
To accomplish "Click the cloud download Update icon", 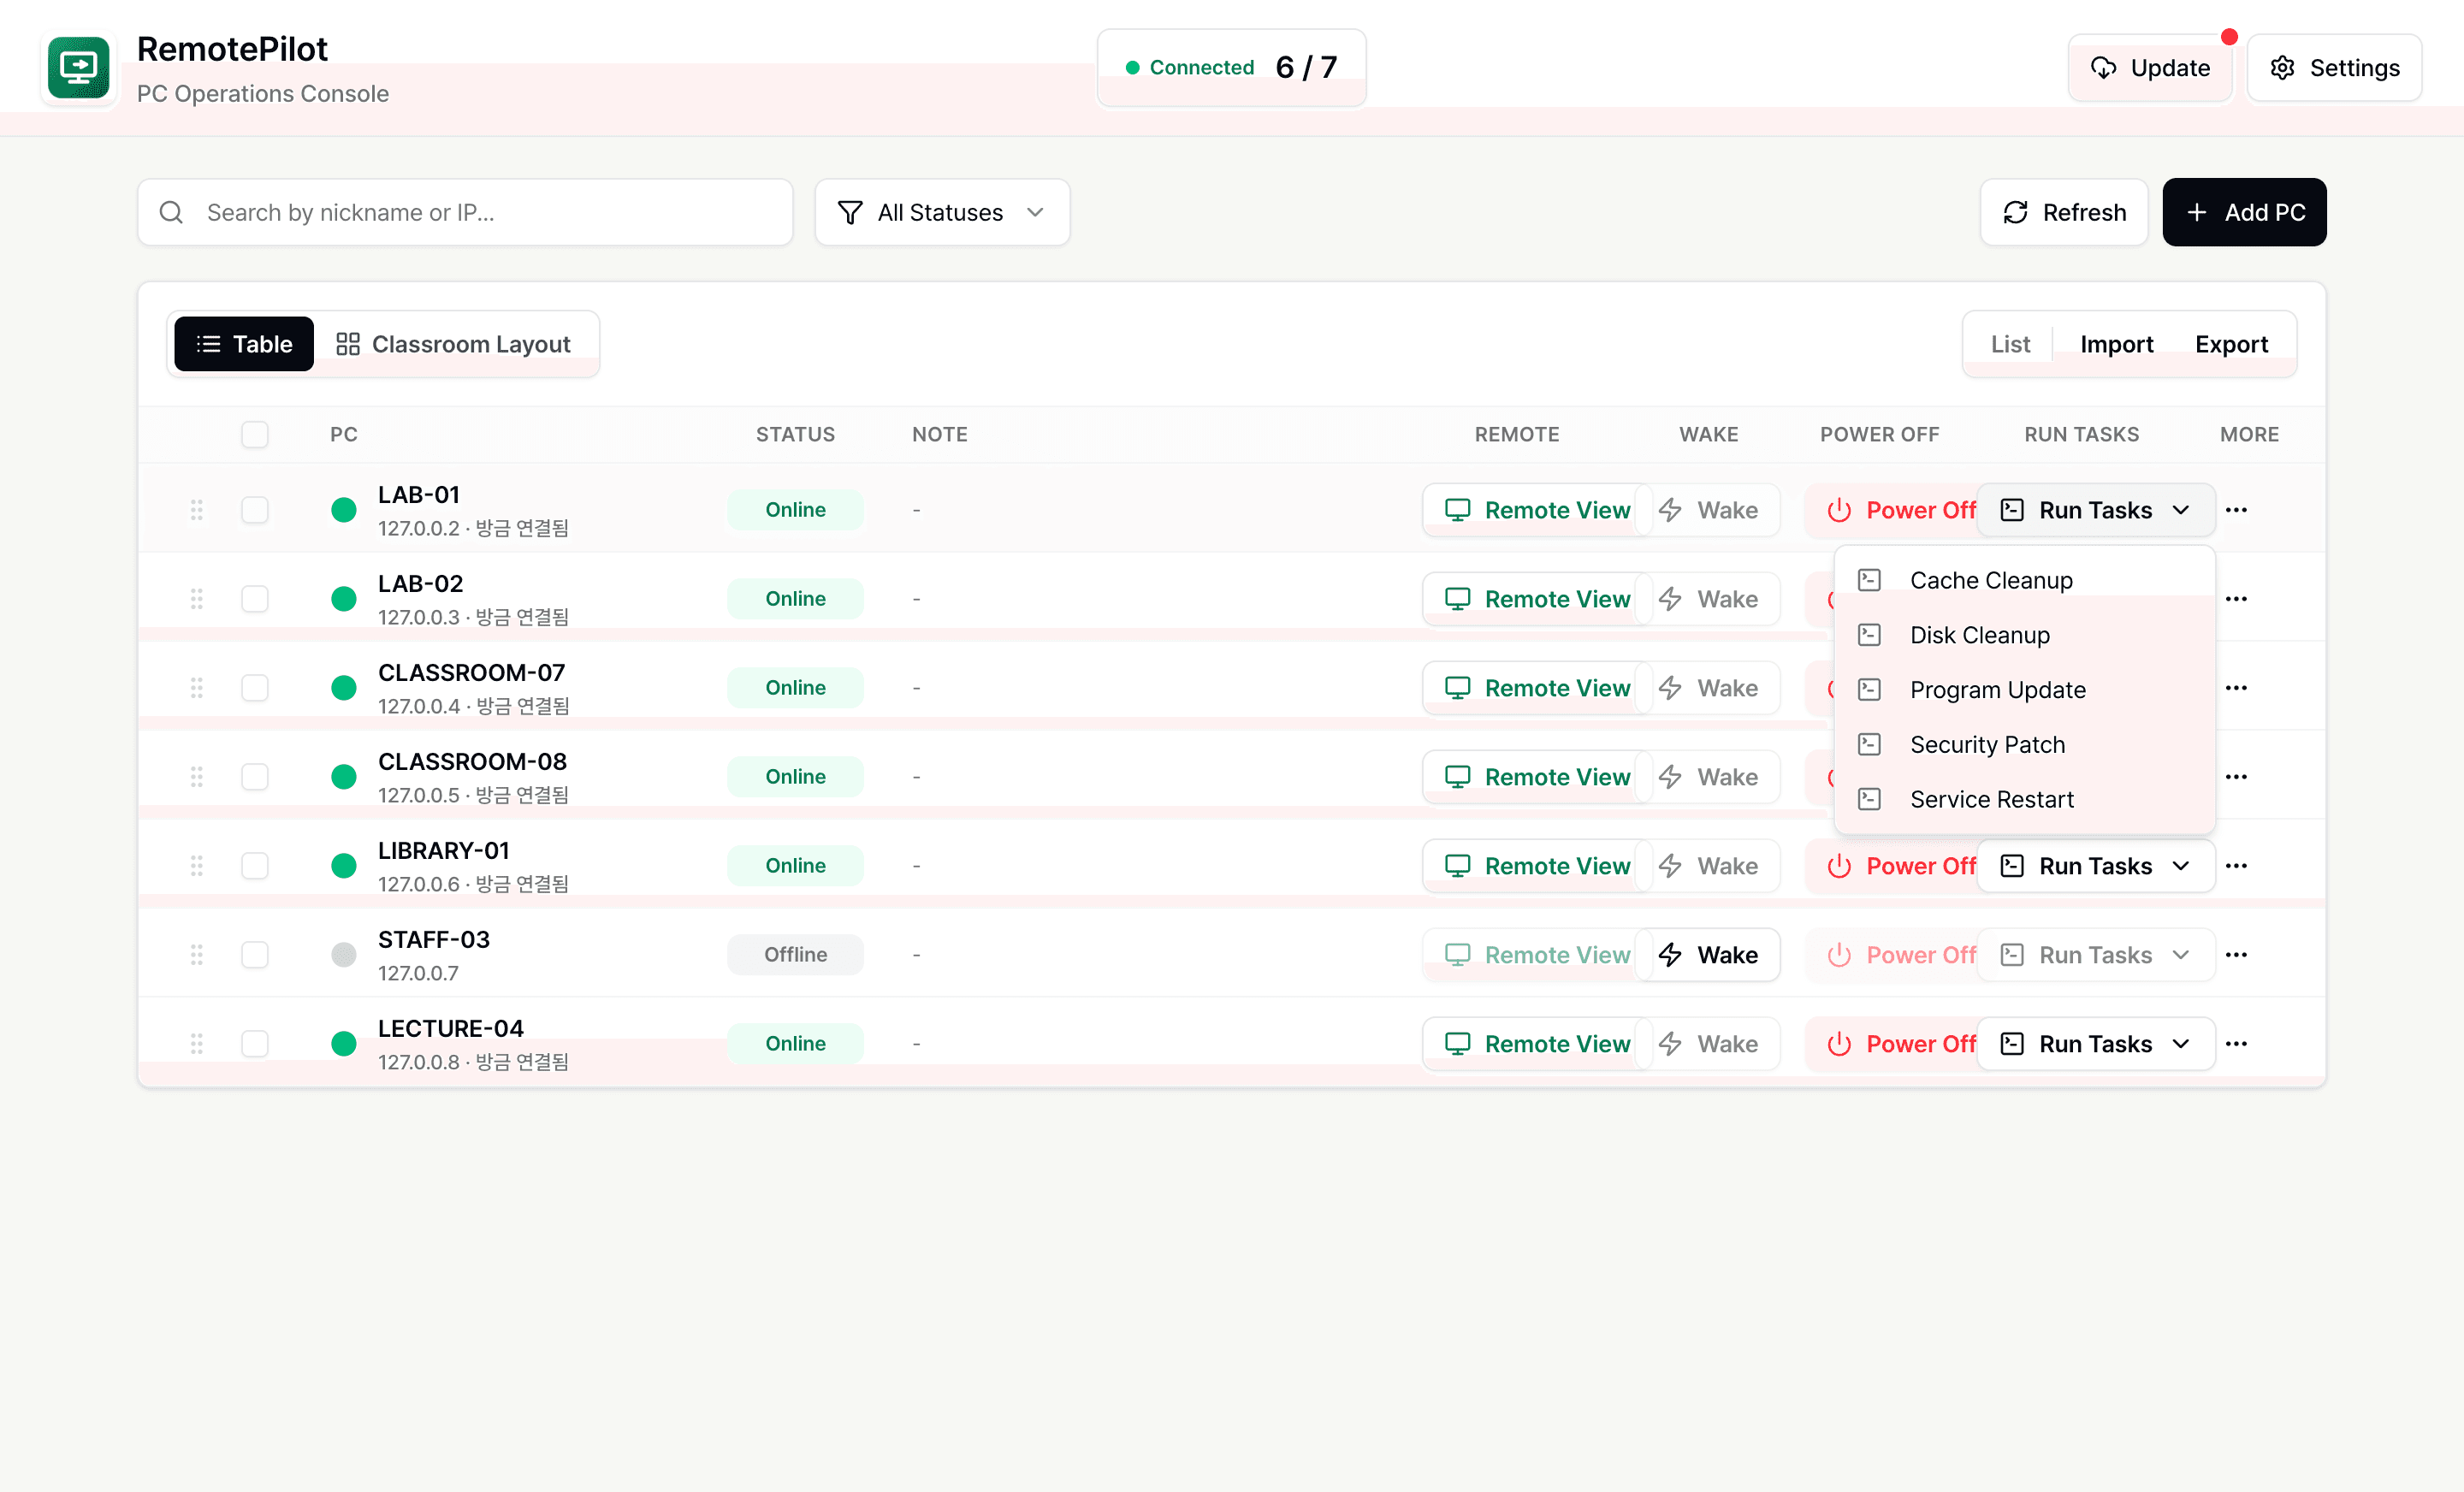I will [x=2103, y=68].
